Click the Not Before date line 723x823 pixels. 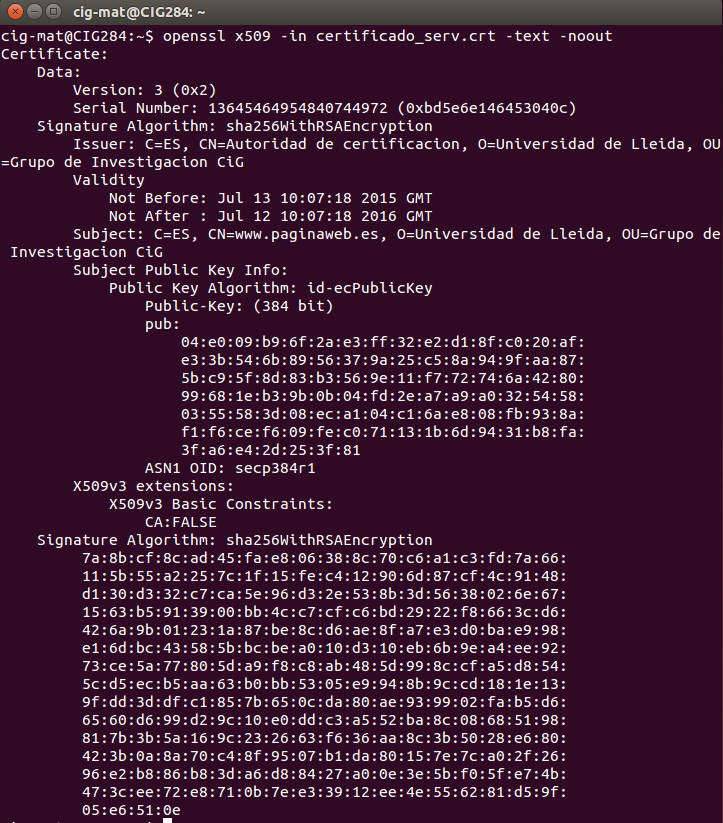[x=270, y=199]
